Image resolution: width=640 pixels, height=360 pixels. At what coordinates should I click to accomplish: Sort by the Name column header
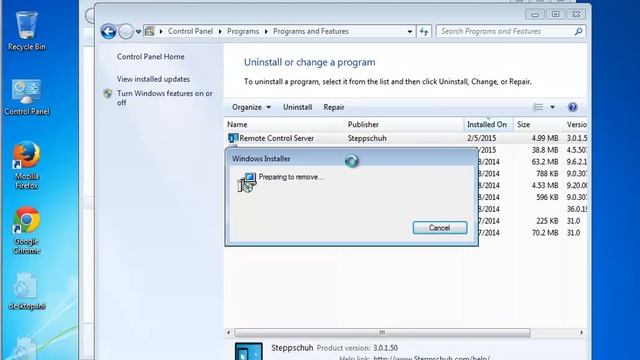(x=284, y=124)
